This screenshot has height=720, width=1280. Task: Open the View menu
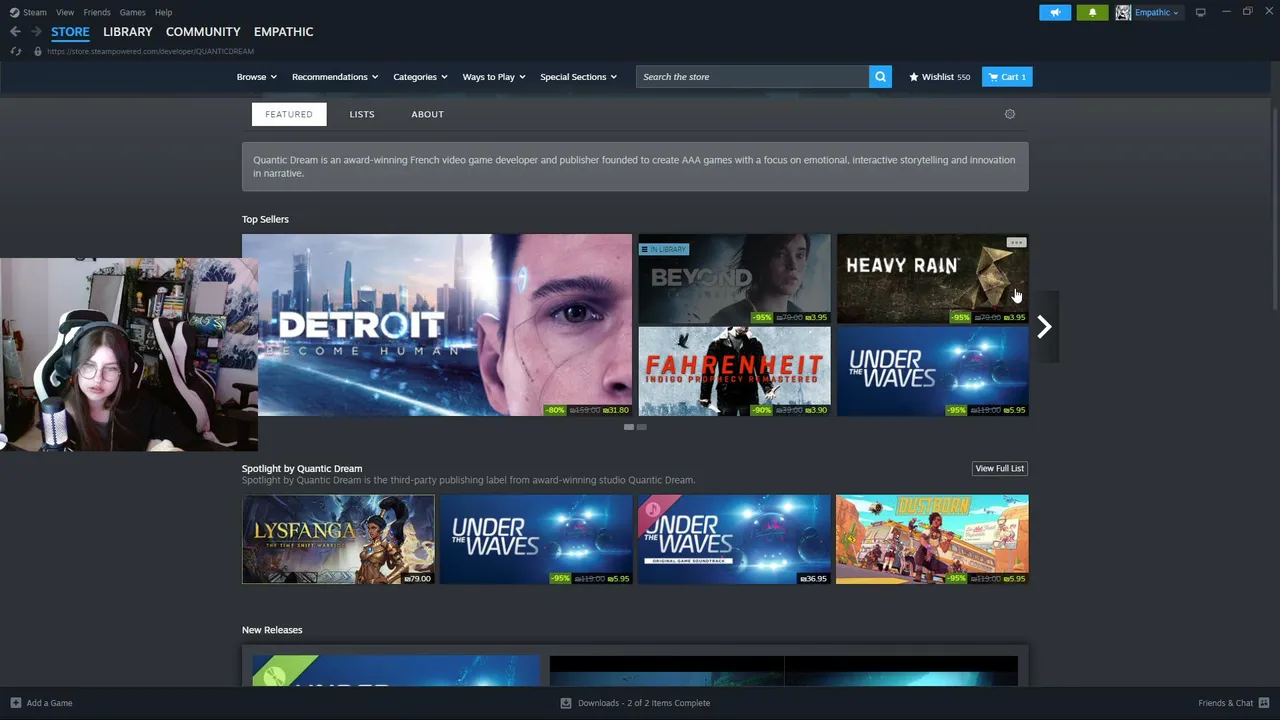[x=65, y=12]
